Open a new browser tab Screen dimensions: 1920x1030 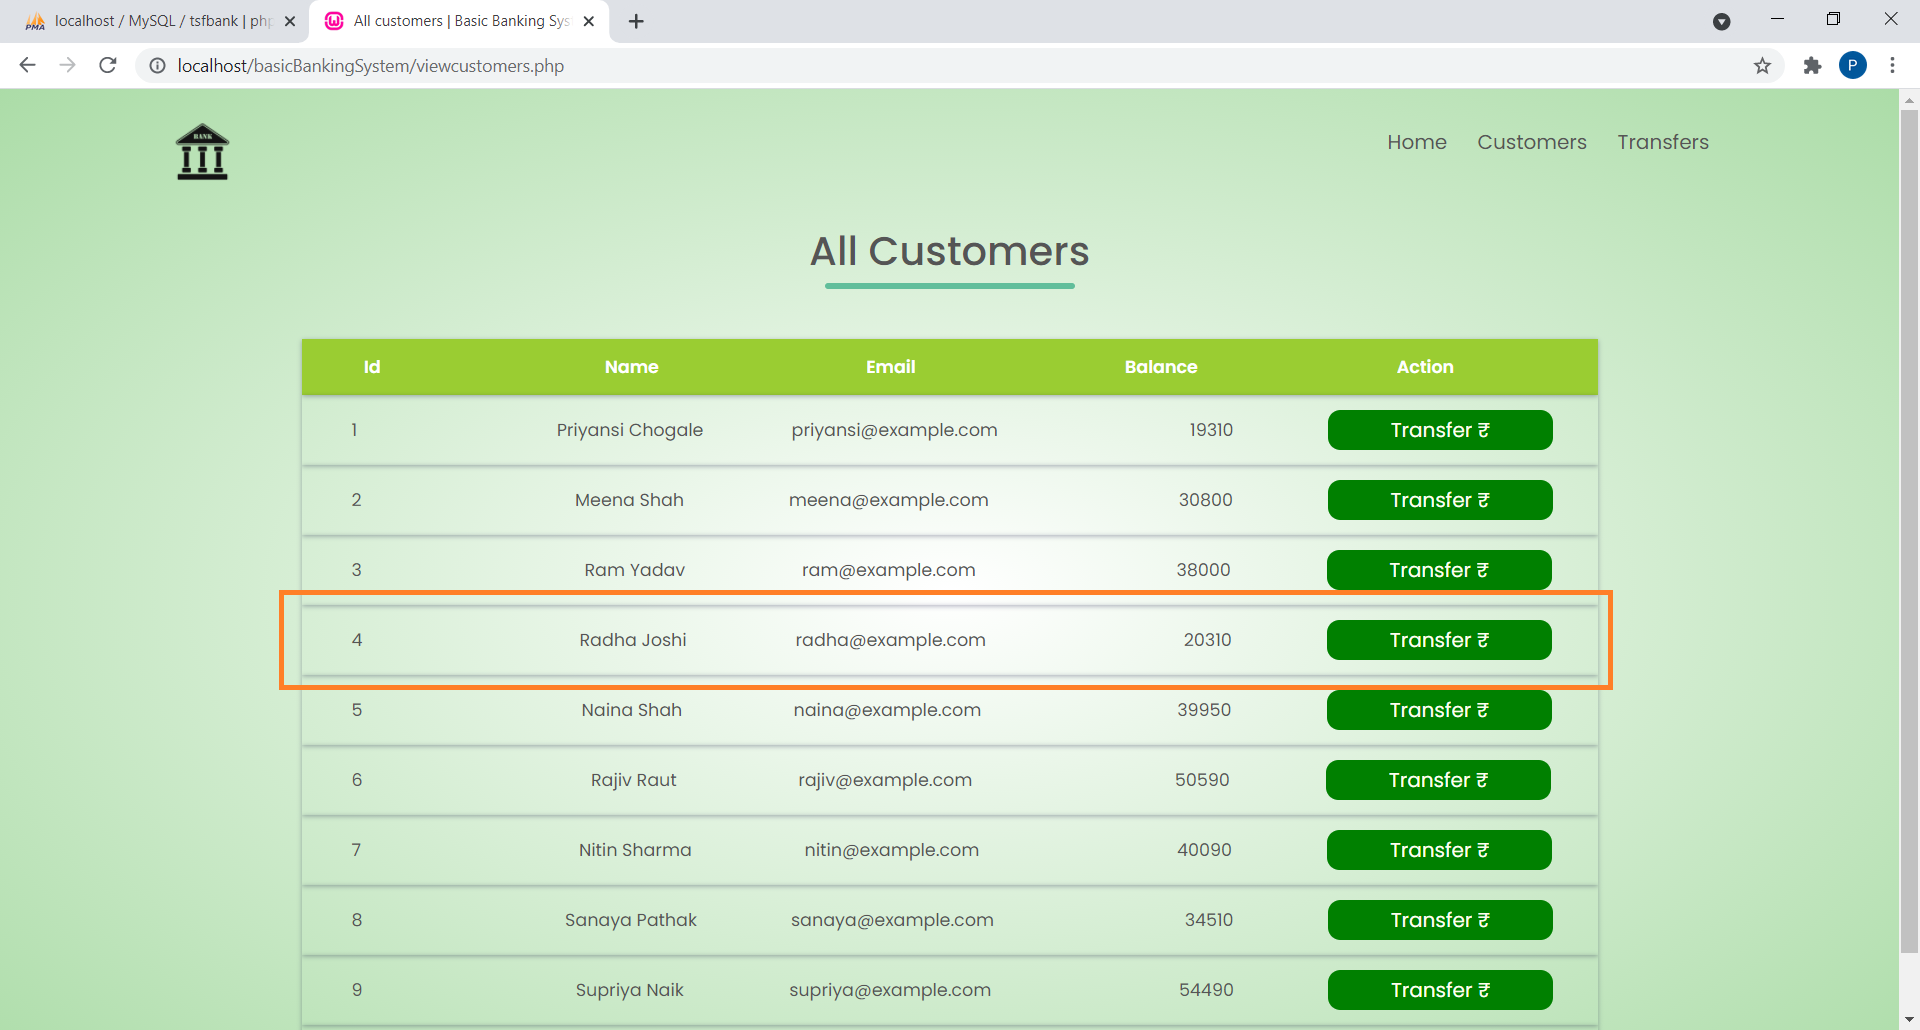click(636, 21)
